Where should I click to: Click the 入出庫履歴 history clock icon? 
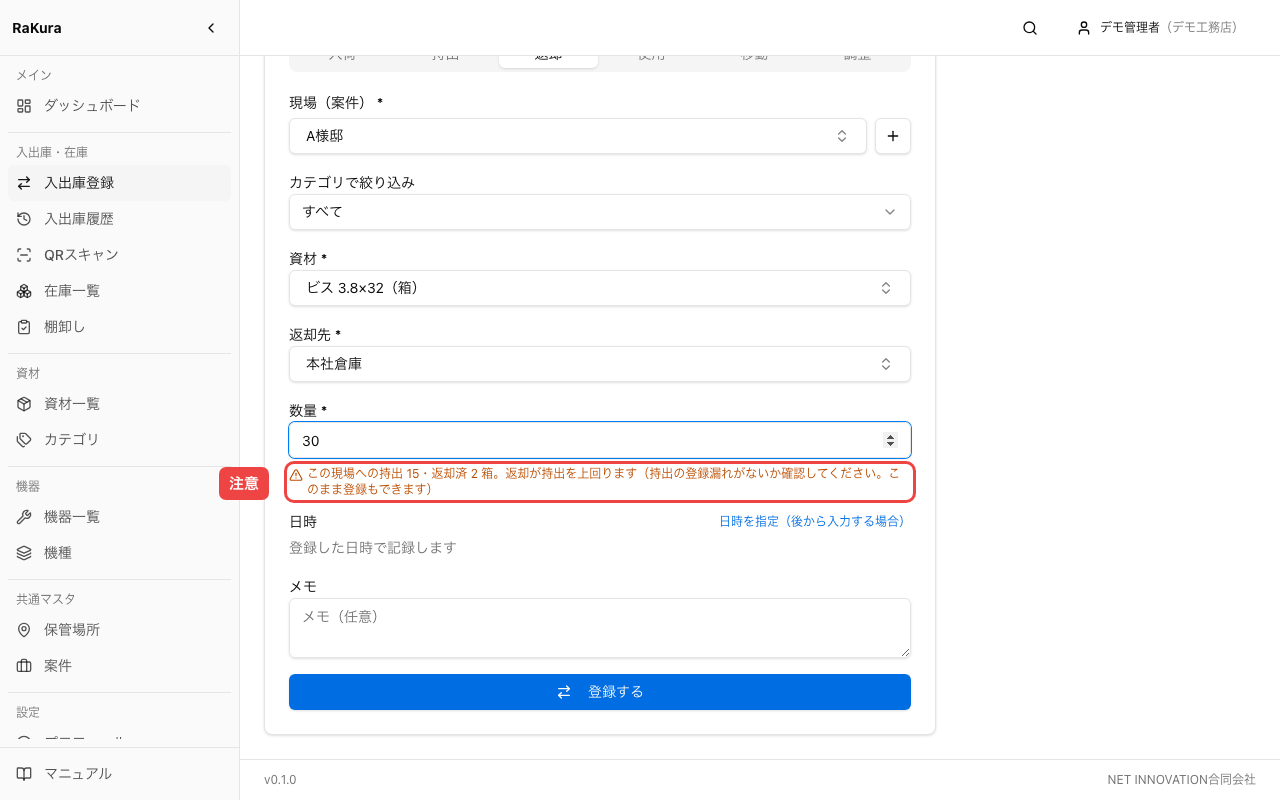(x=24, y=219)
